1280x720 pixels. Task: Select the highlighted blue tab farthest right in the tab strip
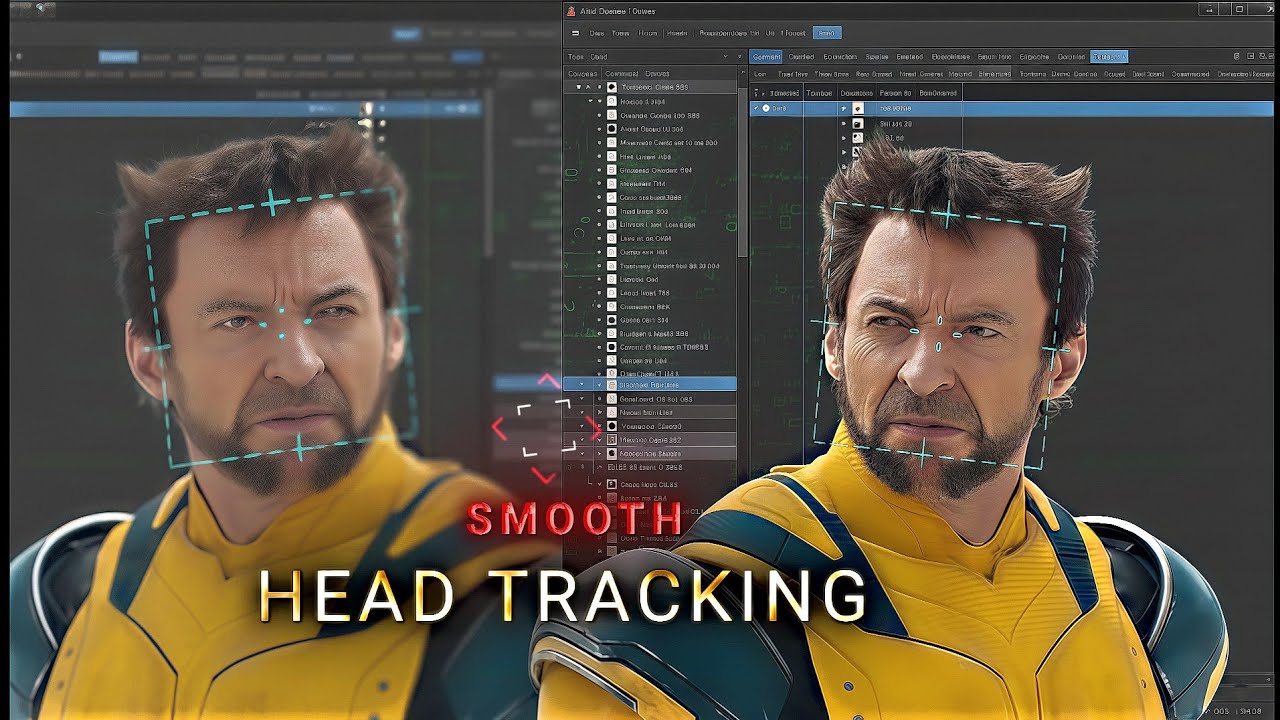1109,57
